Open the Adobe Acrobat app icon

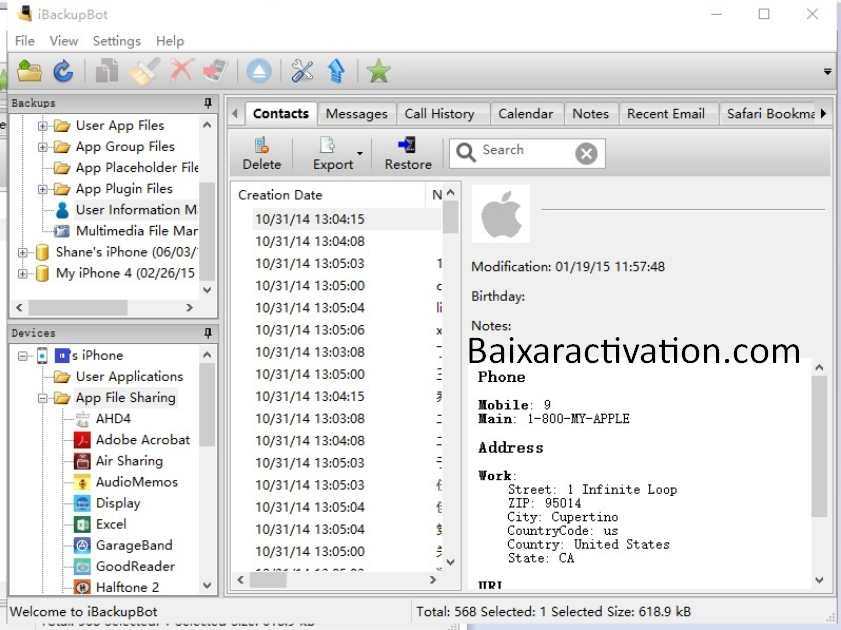82,440
